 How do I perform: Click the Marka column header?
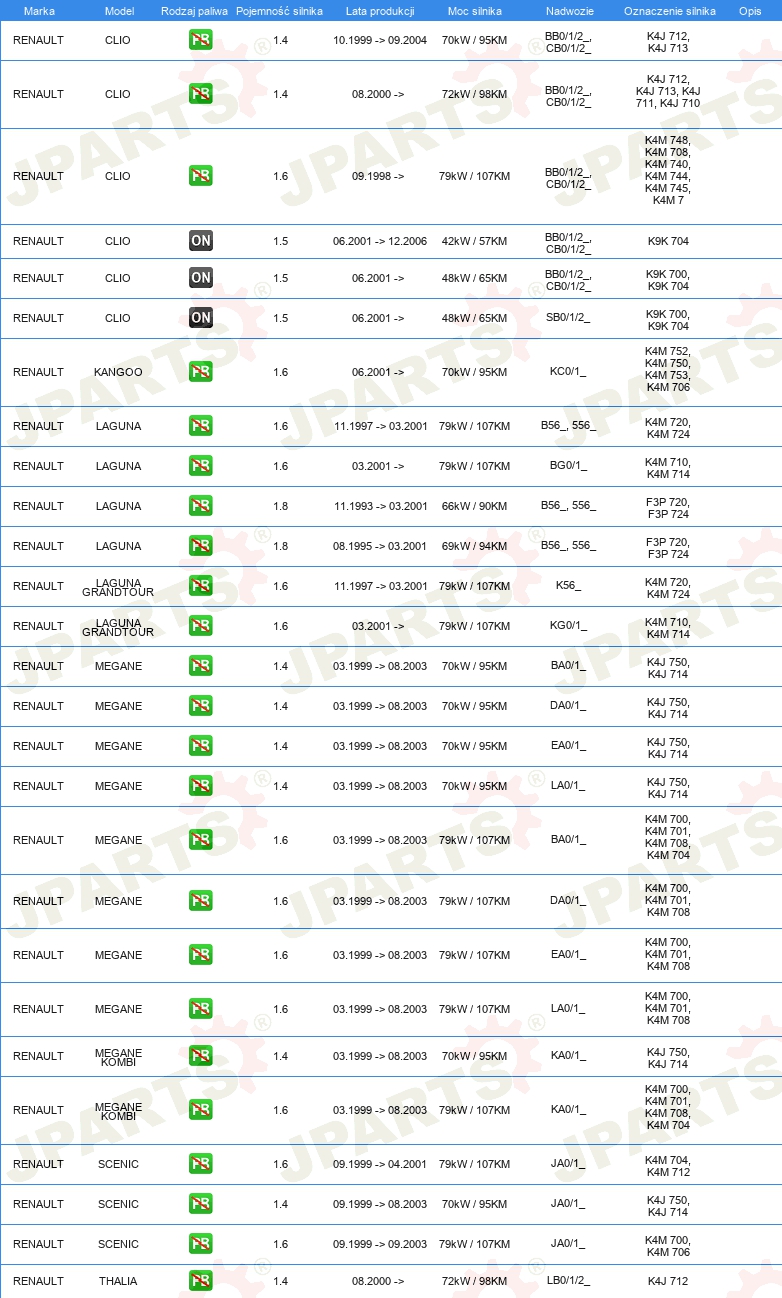(x=39, y=11)
